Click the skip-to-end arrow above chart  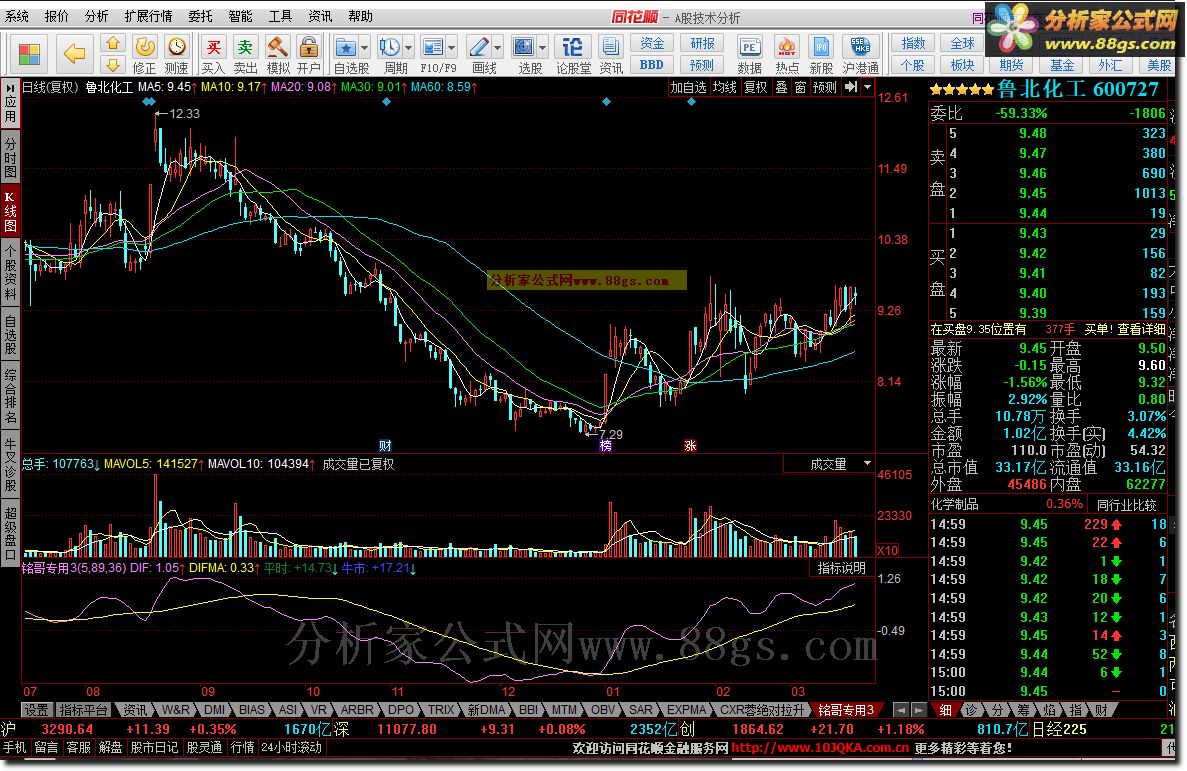coord(851,87)
